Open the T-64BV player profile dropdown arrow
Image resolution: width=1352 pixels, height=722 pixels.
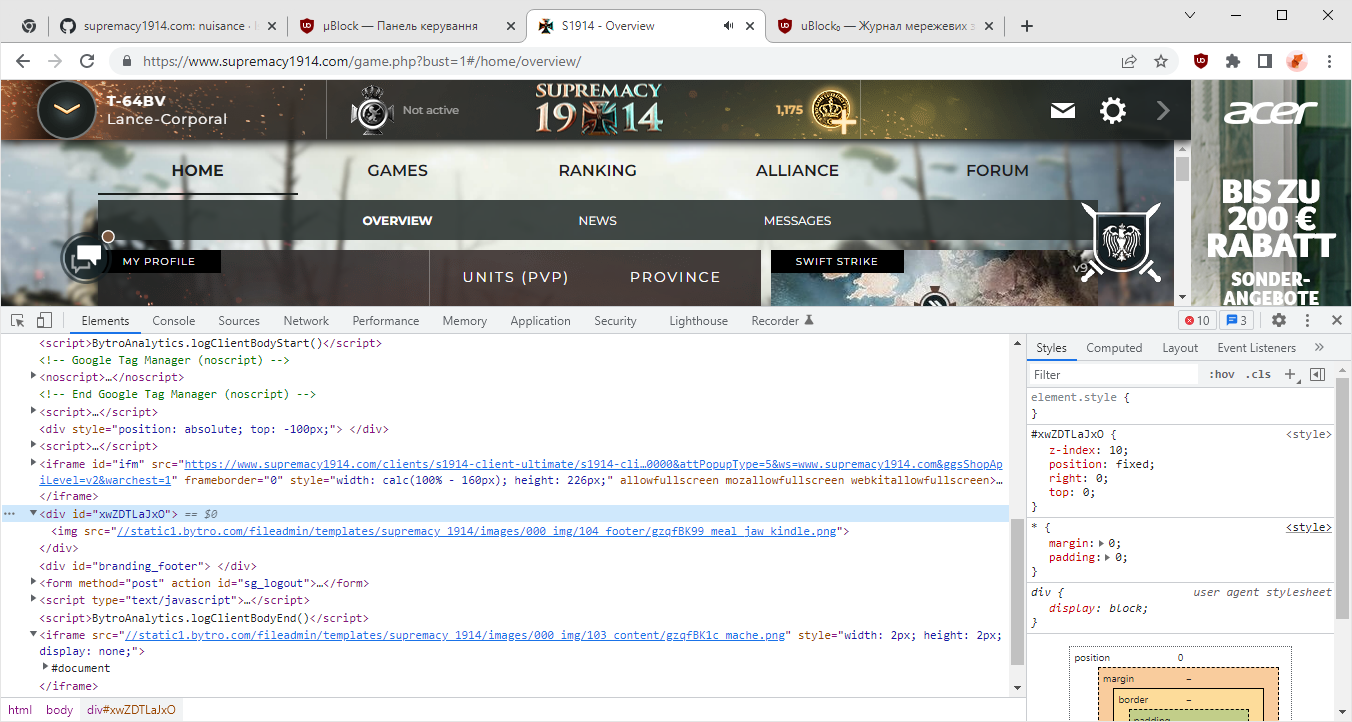[66, 110]
